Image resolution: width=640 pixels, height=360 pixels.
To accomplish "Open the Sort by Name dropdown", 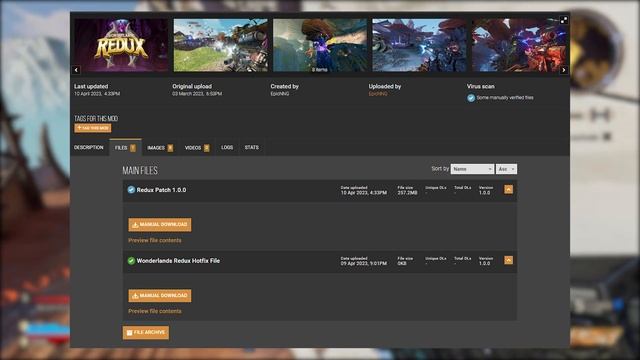I will pos(472,169).
